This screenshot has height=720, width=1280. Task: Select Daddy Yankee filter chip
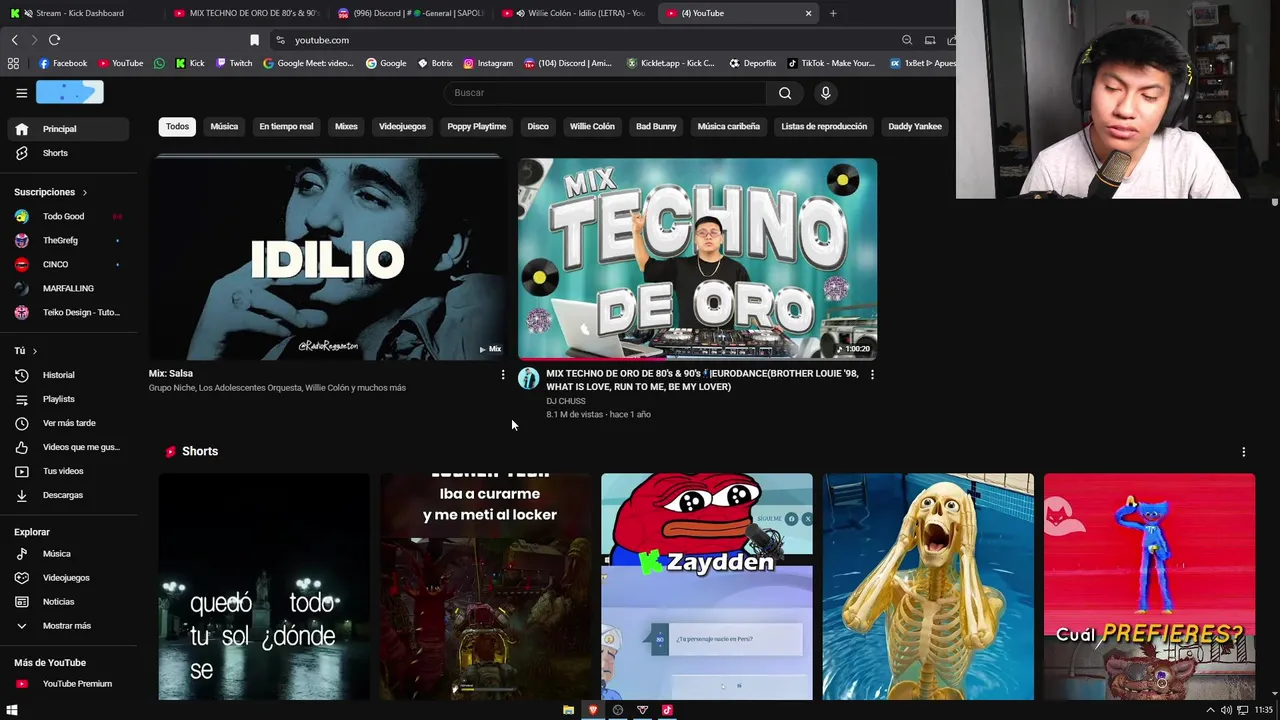pyautogui.click(x=915, y=127)
